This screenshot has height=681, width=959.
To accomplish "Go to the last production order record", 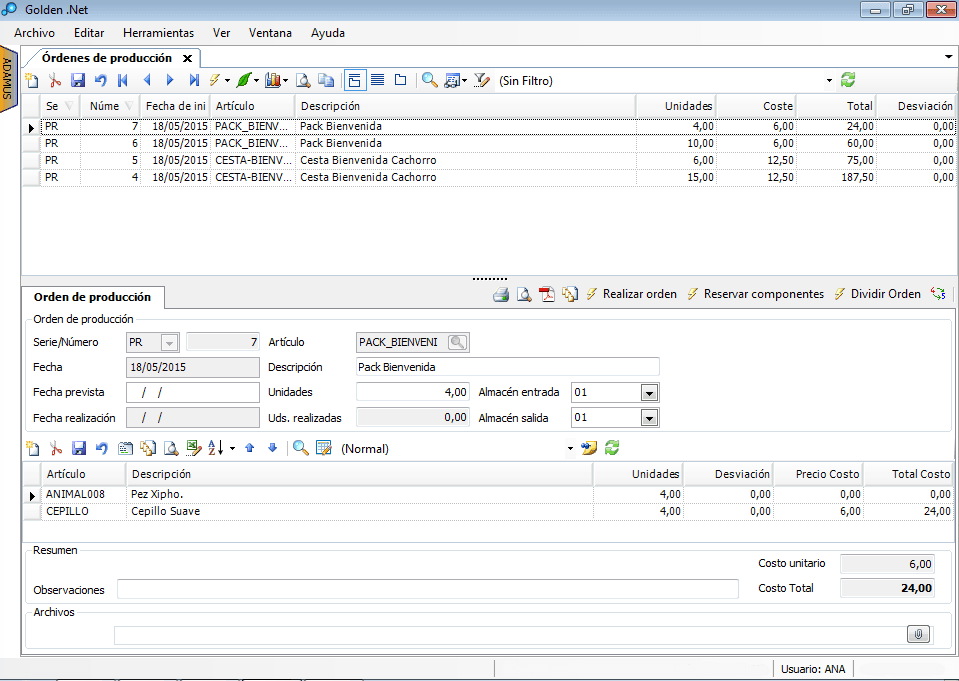I will (194, 81).
